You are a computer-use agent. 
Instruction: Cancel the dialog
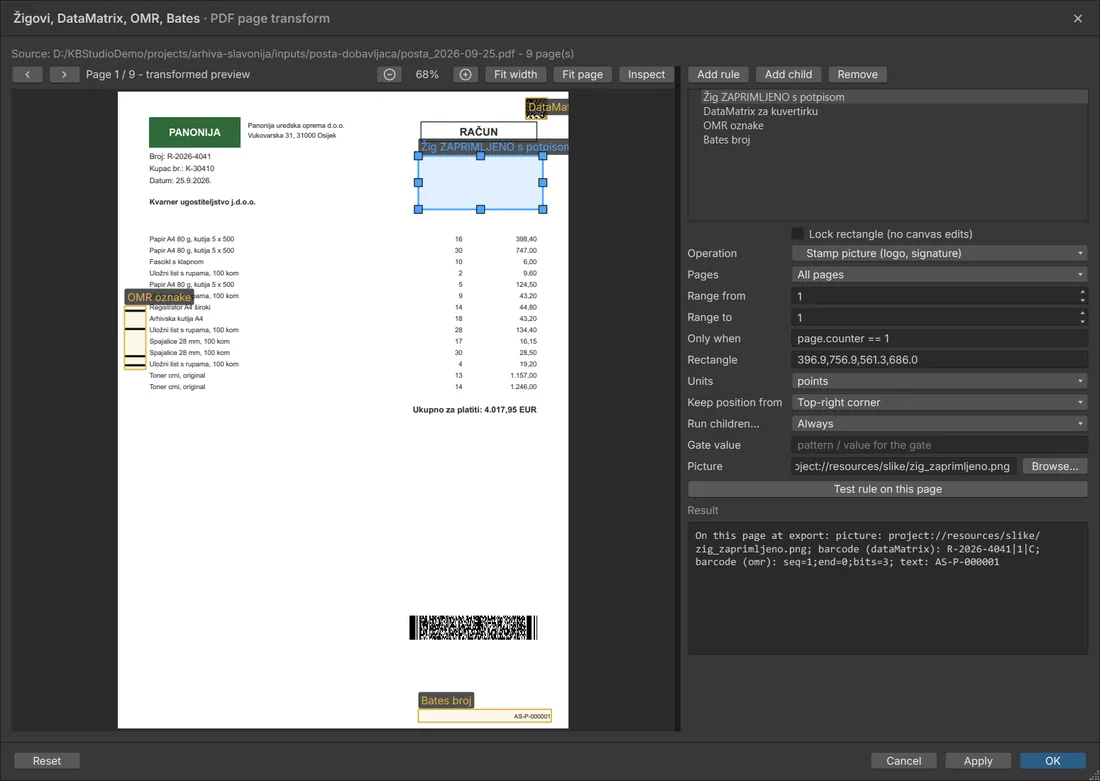904,761
